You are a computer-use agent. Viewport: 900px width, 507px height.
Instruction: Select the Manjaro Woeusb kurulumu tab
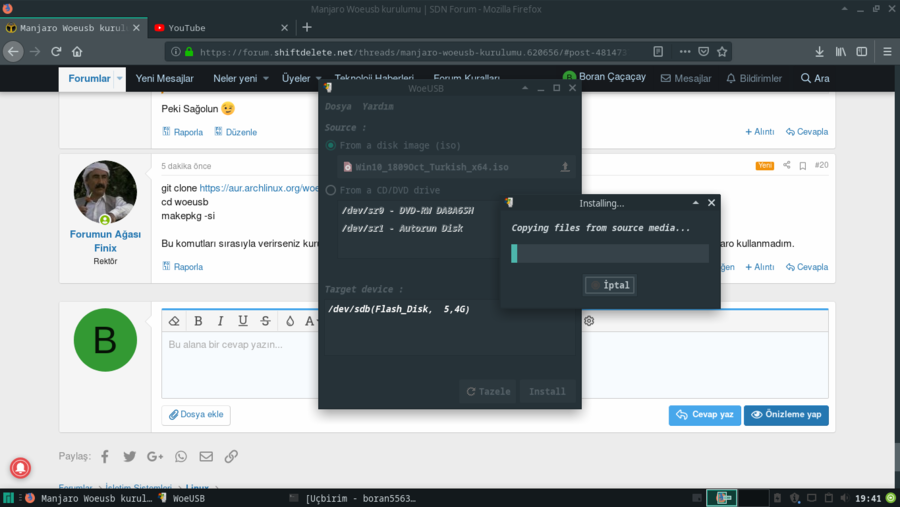72,28
